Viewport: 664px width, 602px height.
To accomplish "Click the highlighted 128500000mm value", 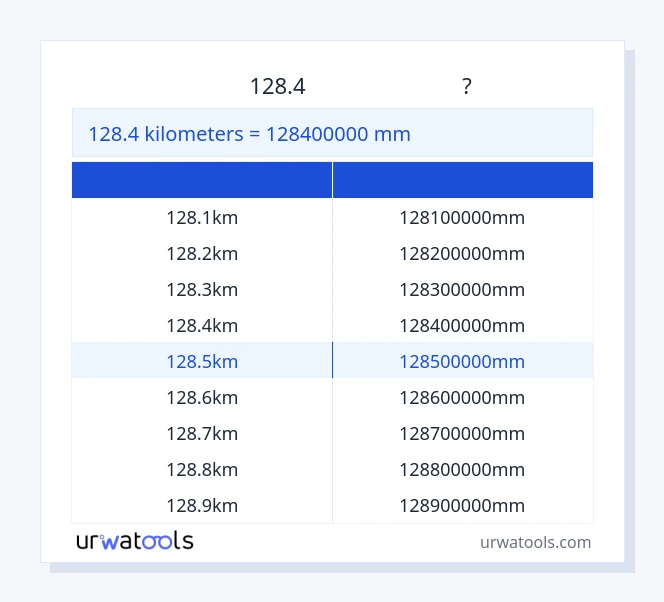I will 462,362.
